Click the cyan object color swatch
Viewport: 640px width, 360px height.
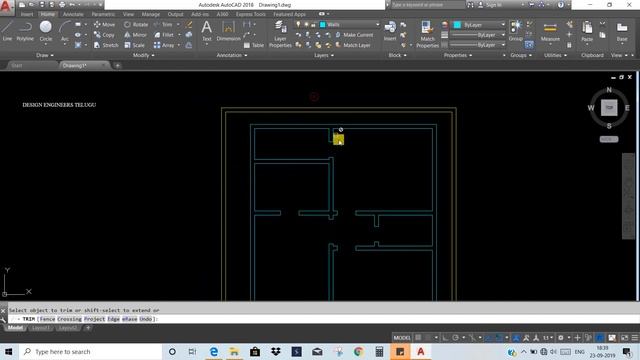457,24
